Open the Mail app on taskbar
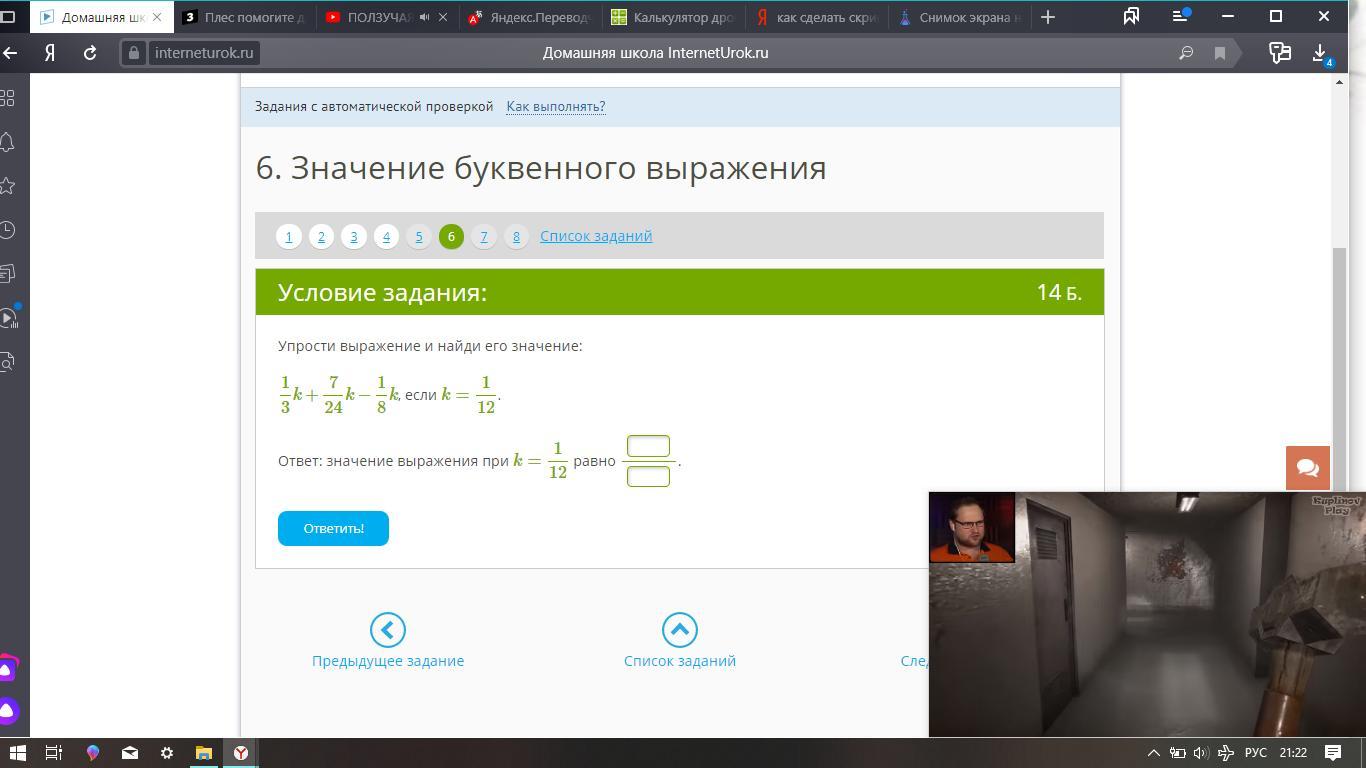The image size is (1366, 768). [x=130, y=753]
